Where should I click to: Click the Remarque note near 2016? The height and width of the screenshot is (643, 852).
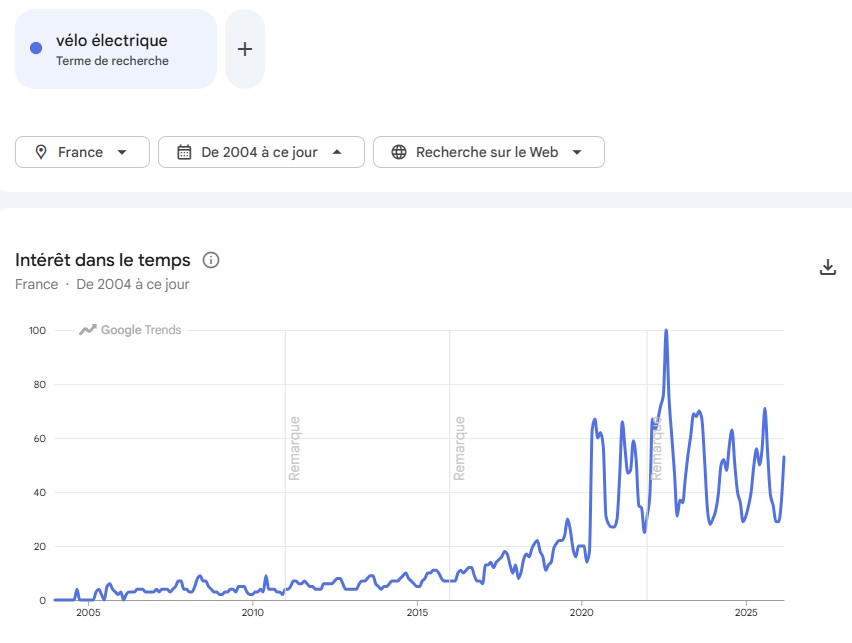click(x=459, y=448)
